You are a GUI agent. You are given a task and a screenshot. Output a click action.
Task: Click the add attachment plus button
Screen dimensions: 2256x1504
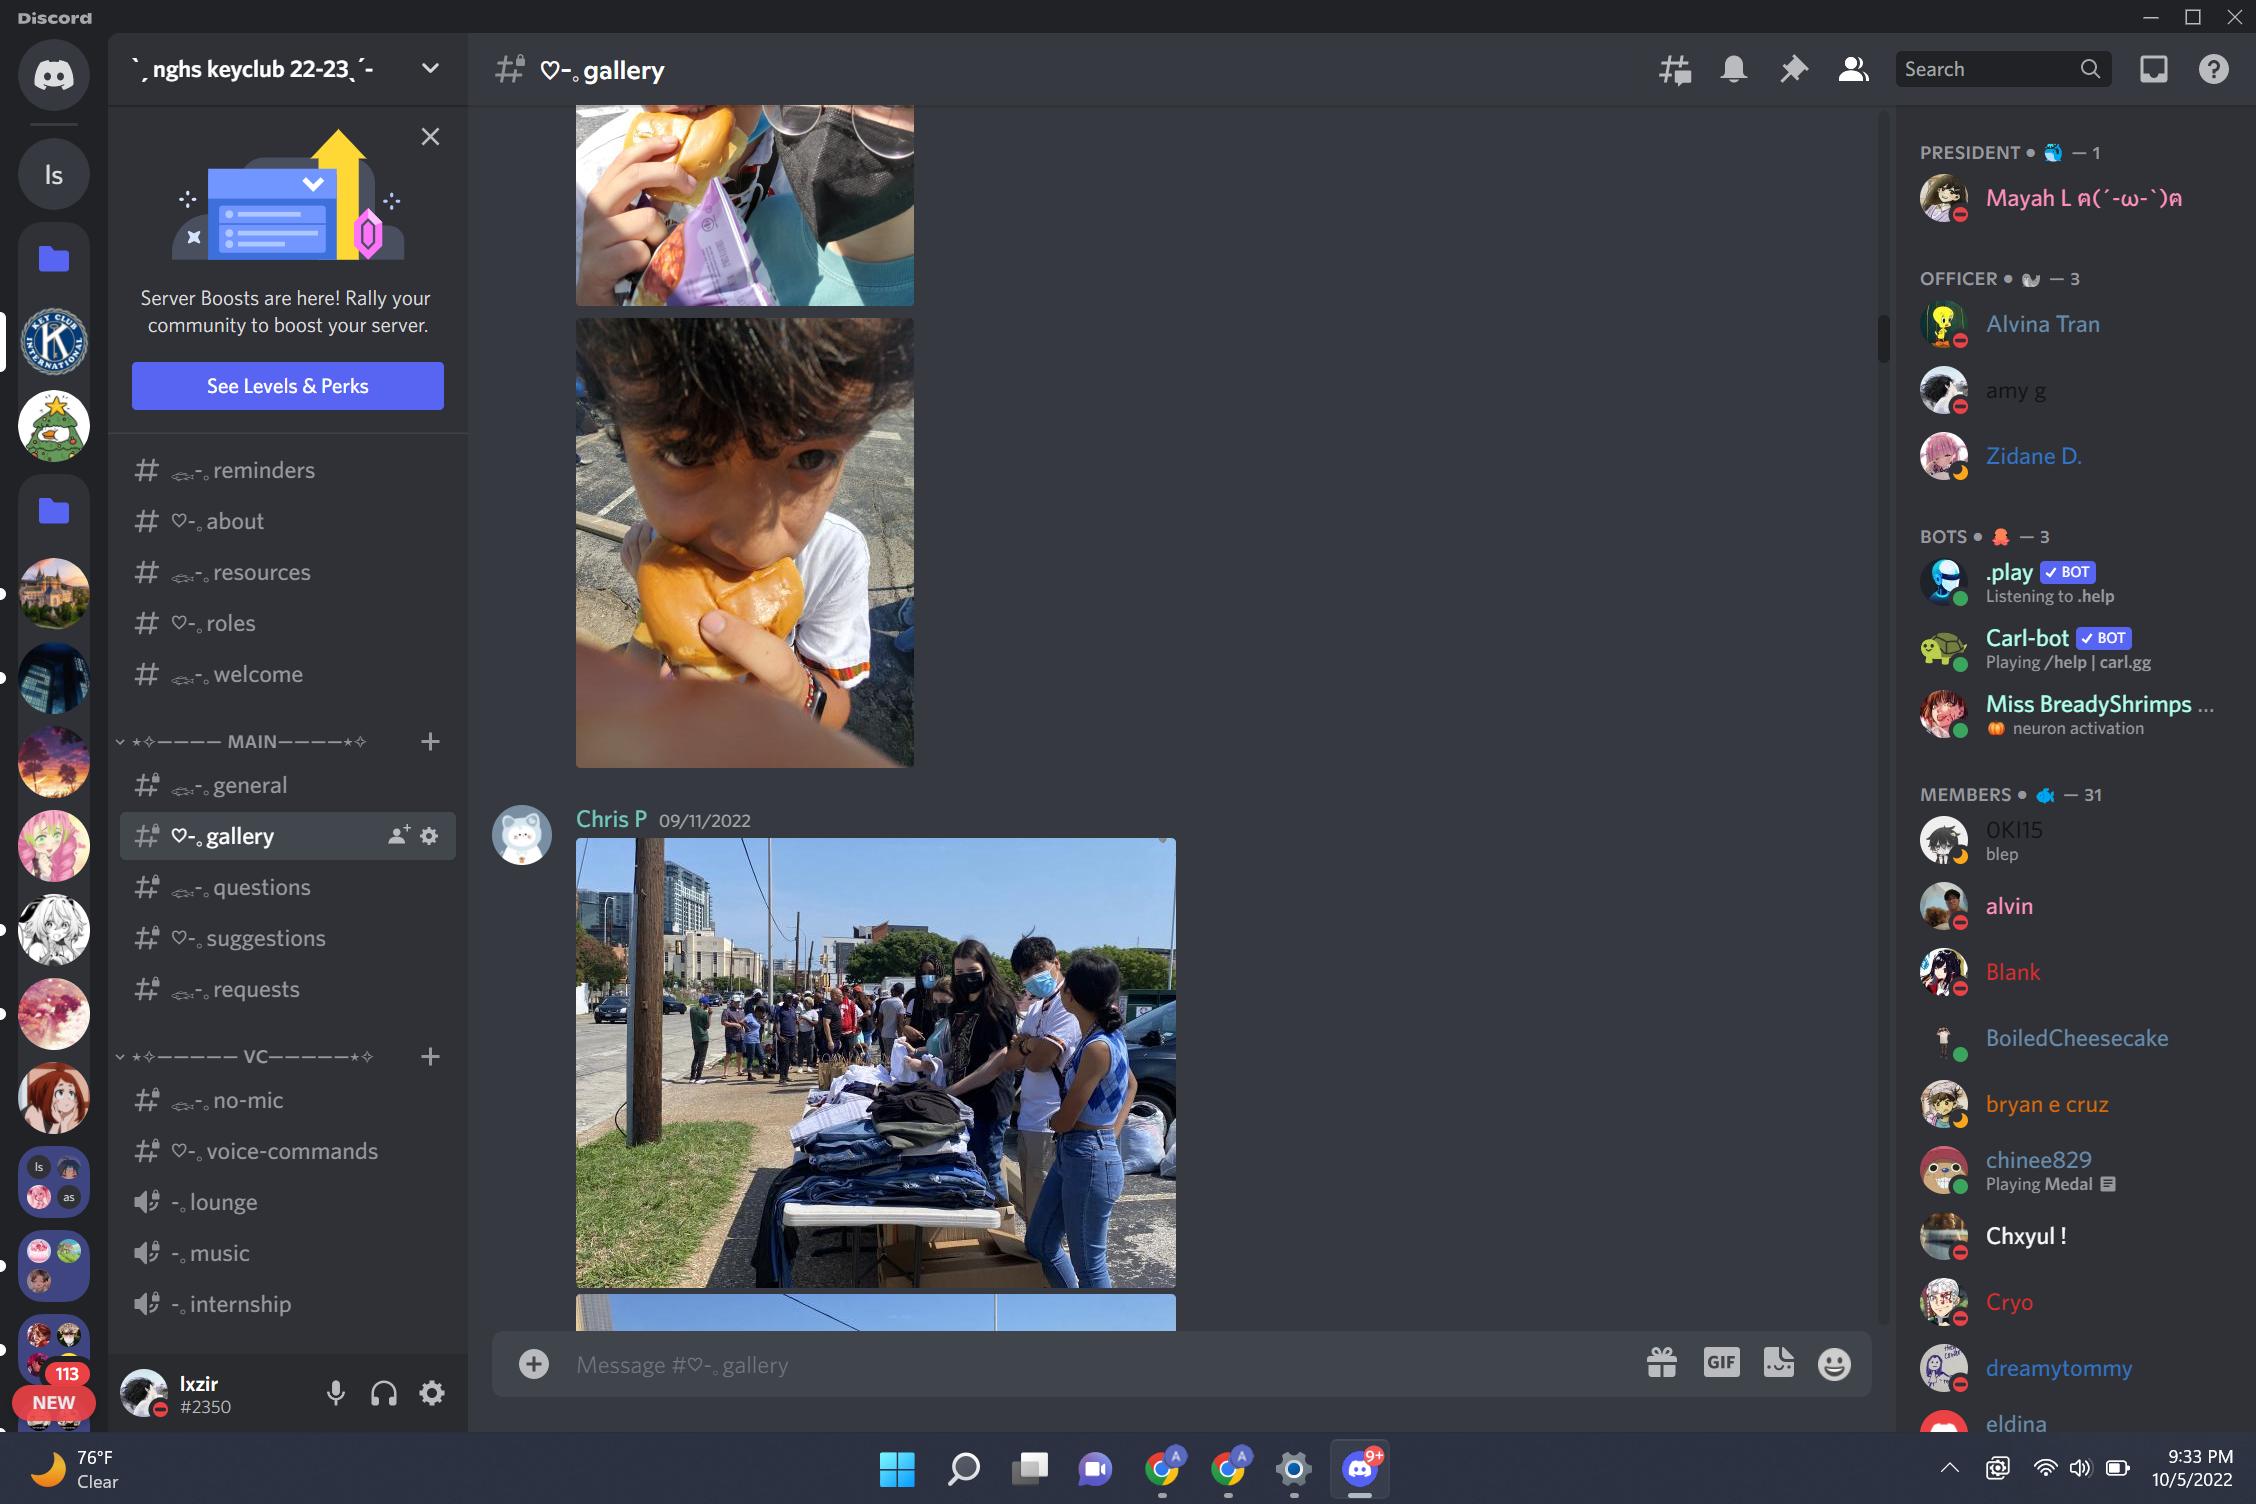click(534, 1364)
